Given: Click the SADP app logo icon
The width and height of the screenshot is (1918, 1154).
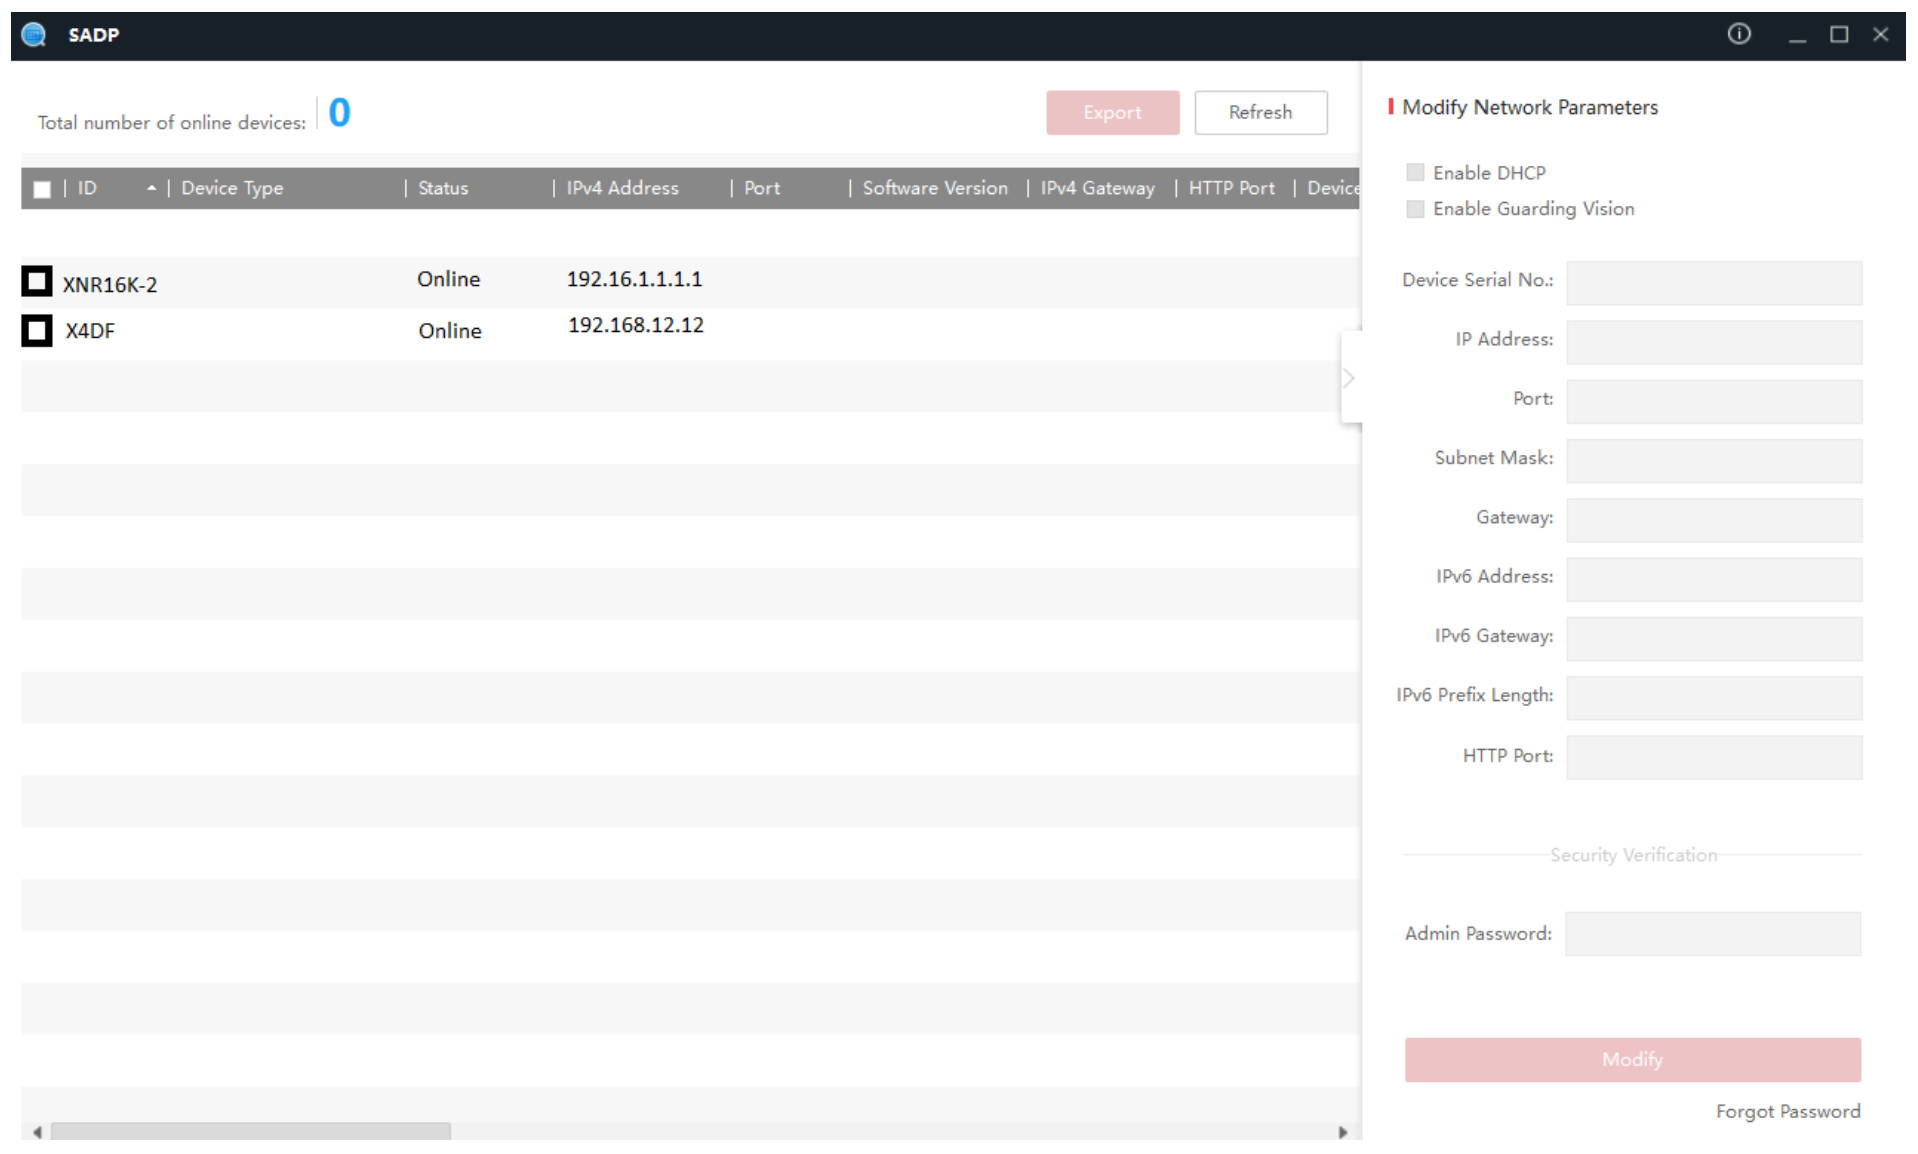Looking at the screenshot, I should [34, 35].
